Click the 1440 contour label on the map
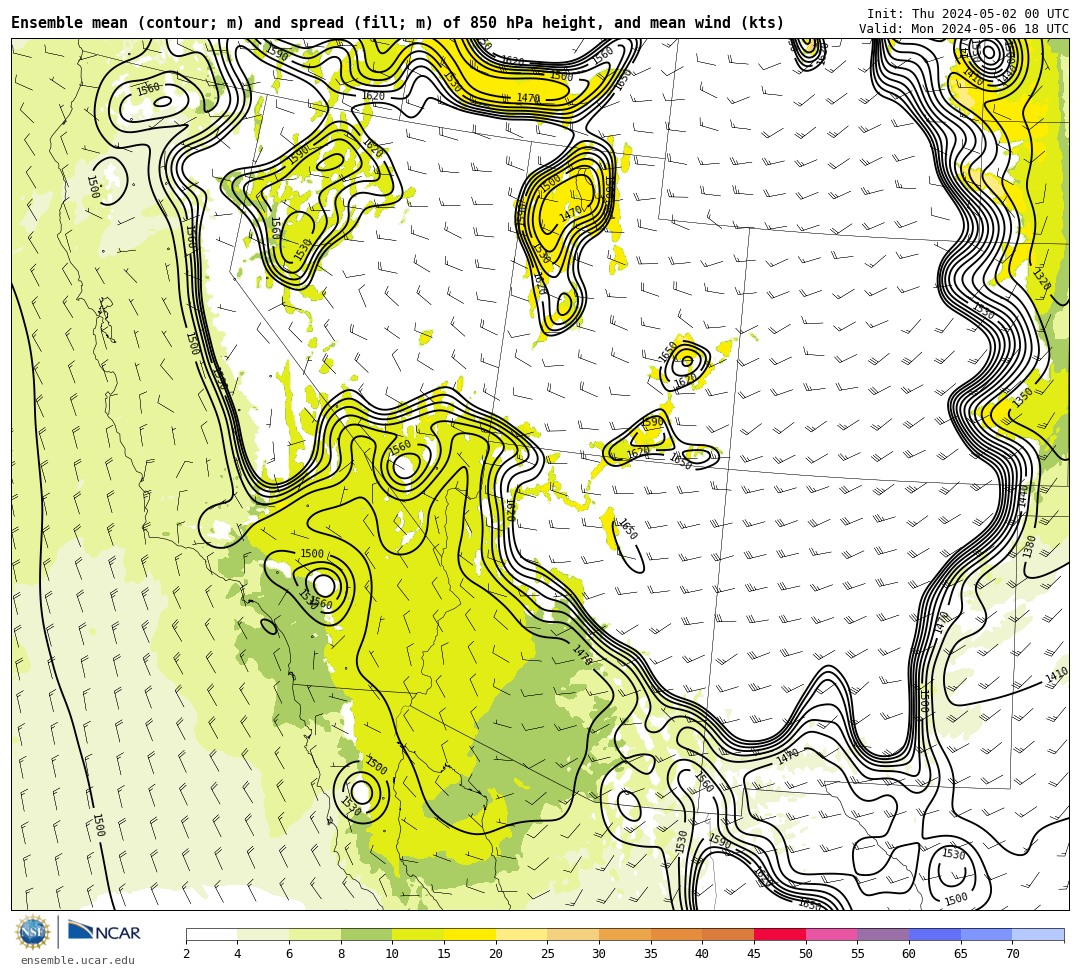The image size is (1080, 973). [1023, 496]
